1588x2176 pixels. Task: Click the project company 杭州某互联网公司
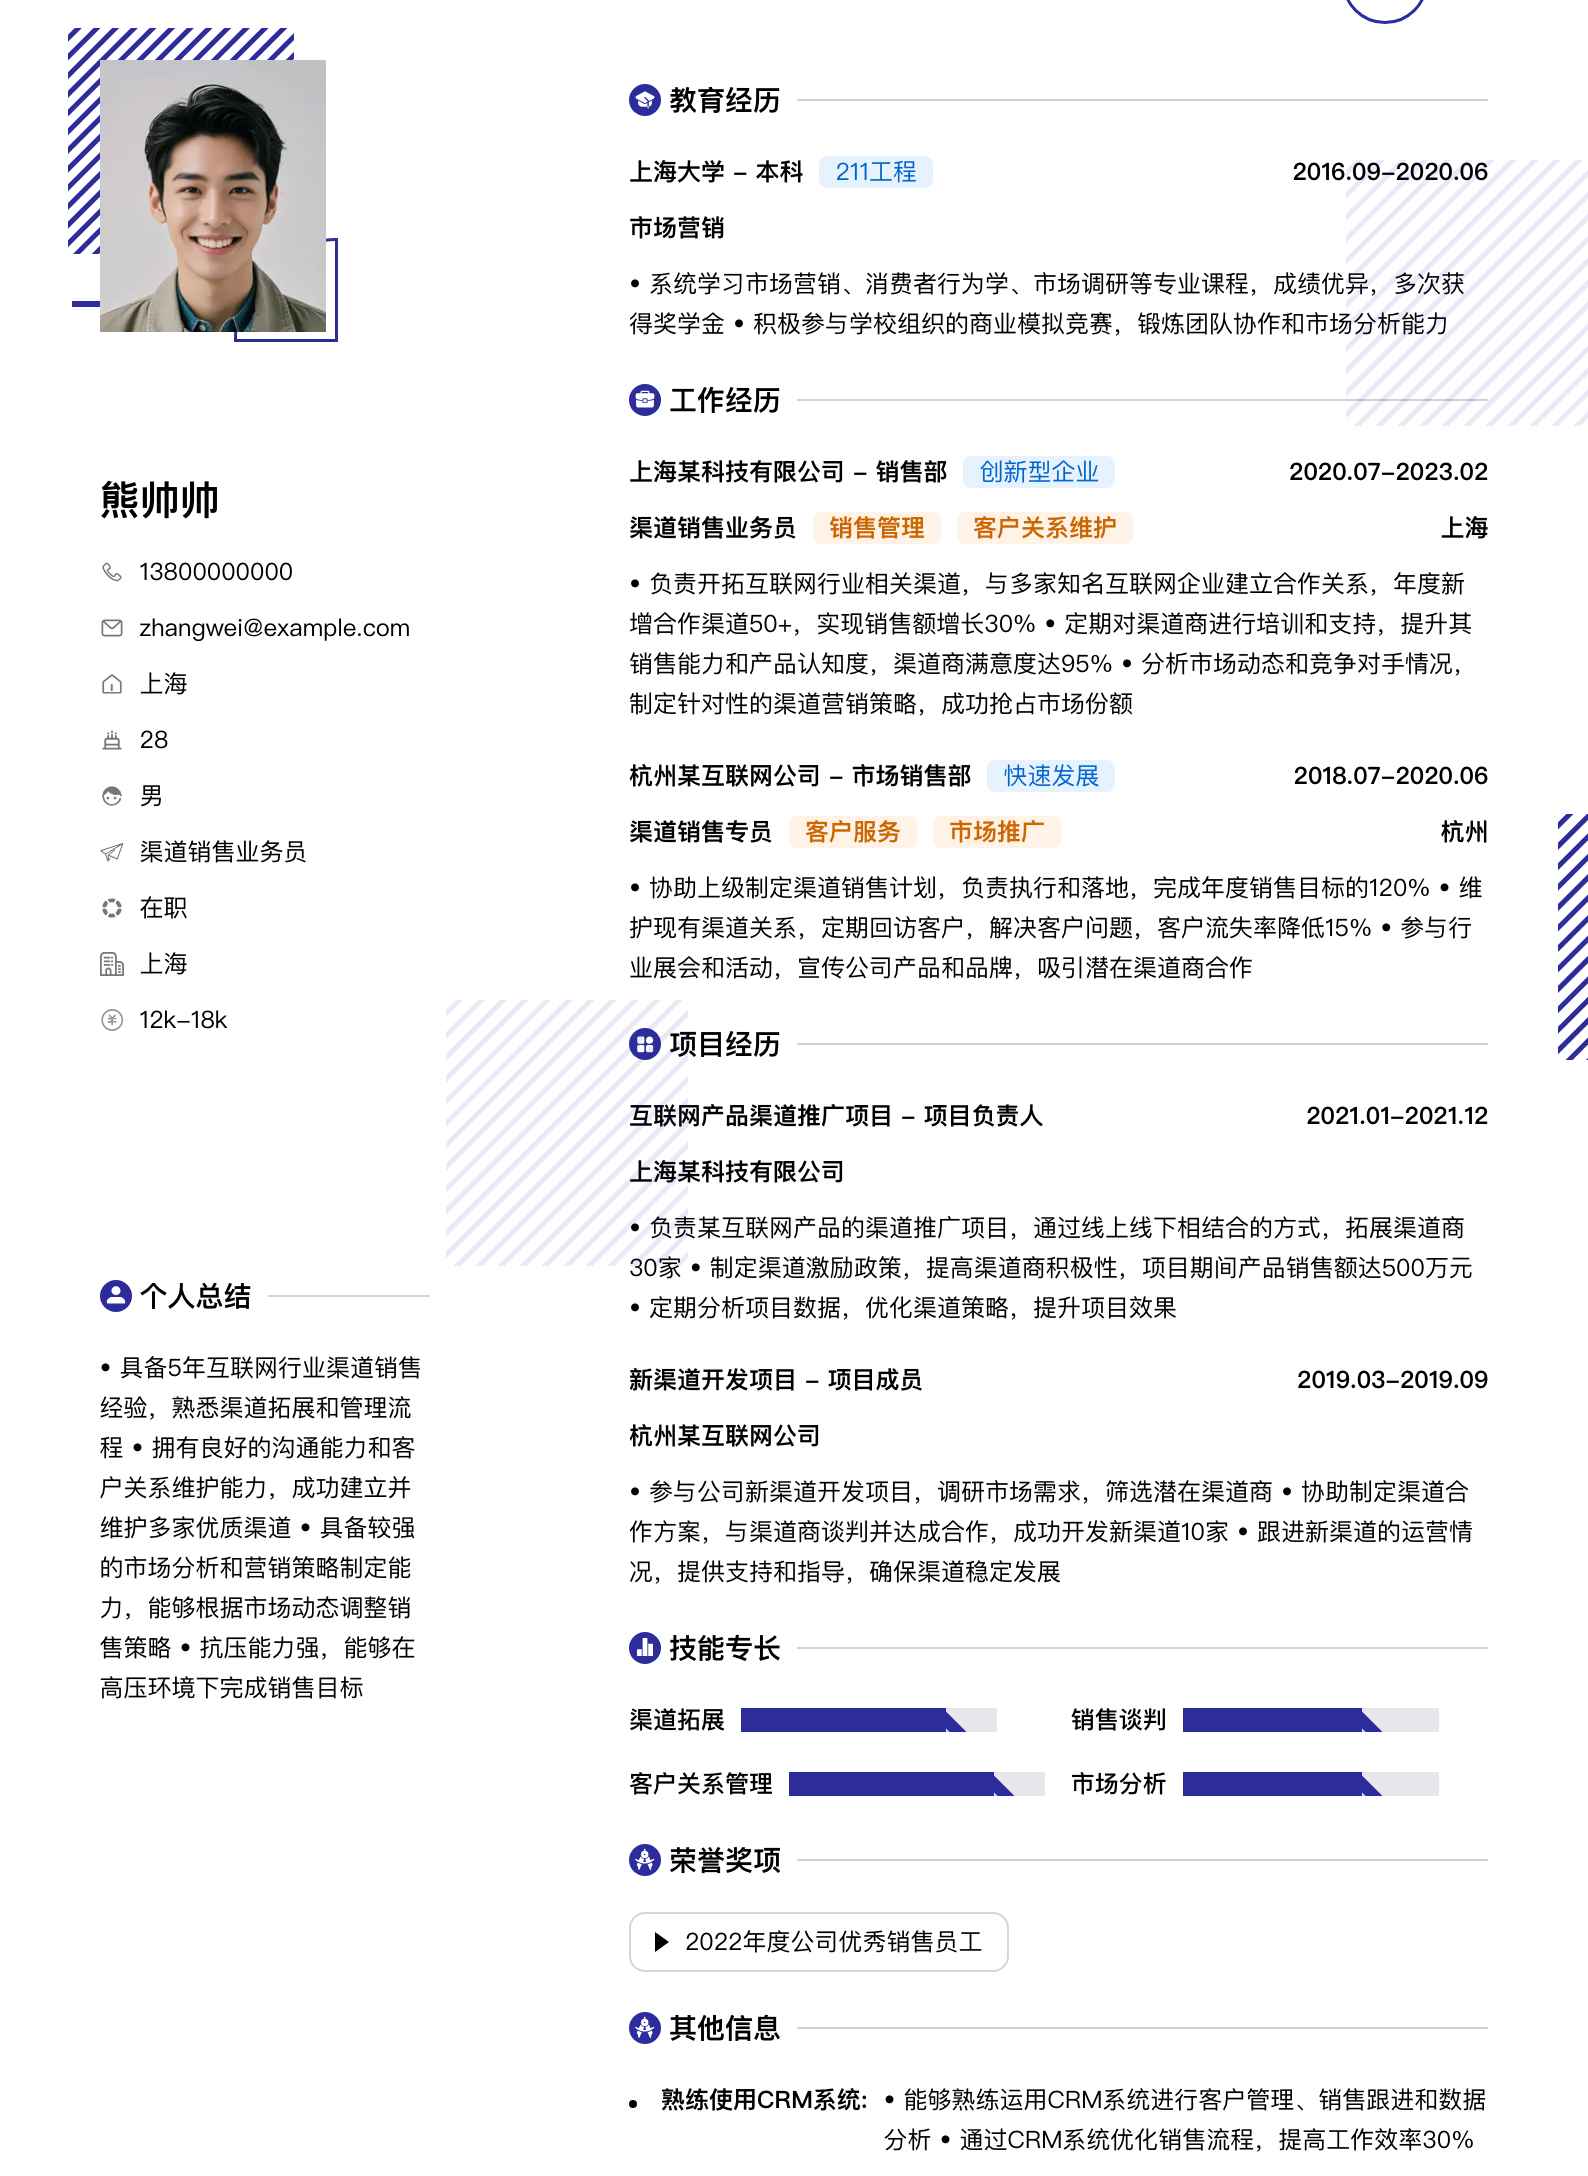click(x=725, y=1436)
